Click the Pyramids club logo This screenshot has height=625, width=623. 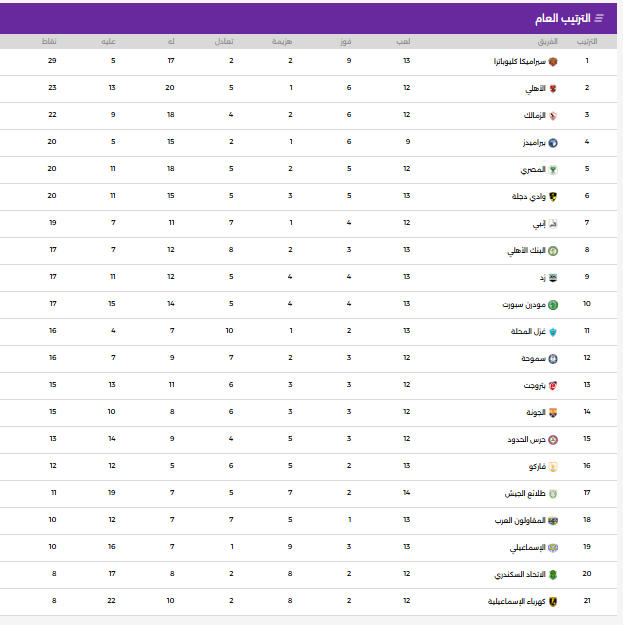(553, 143)
